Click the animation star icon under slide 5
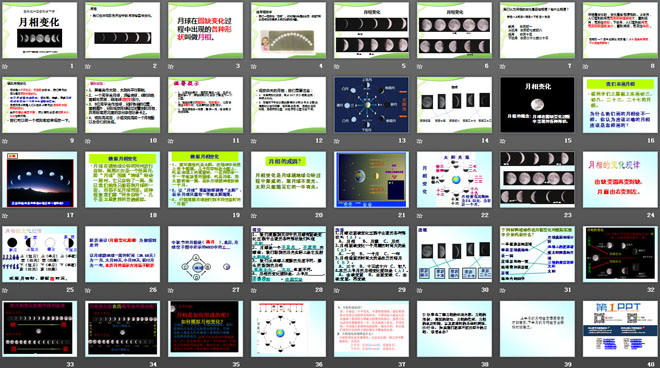Image resolution: width=660 pixels, height=368 pixels. click(337, 67)
